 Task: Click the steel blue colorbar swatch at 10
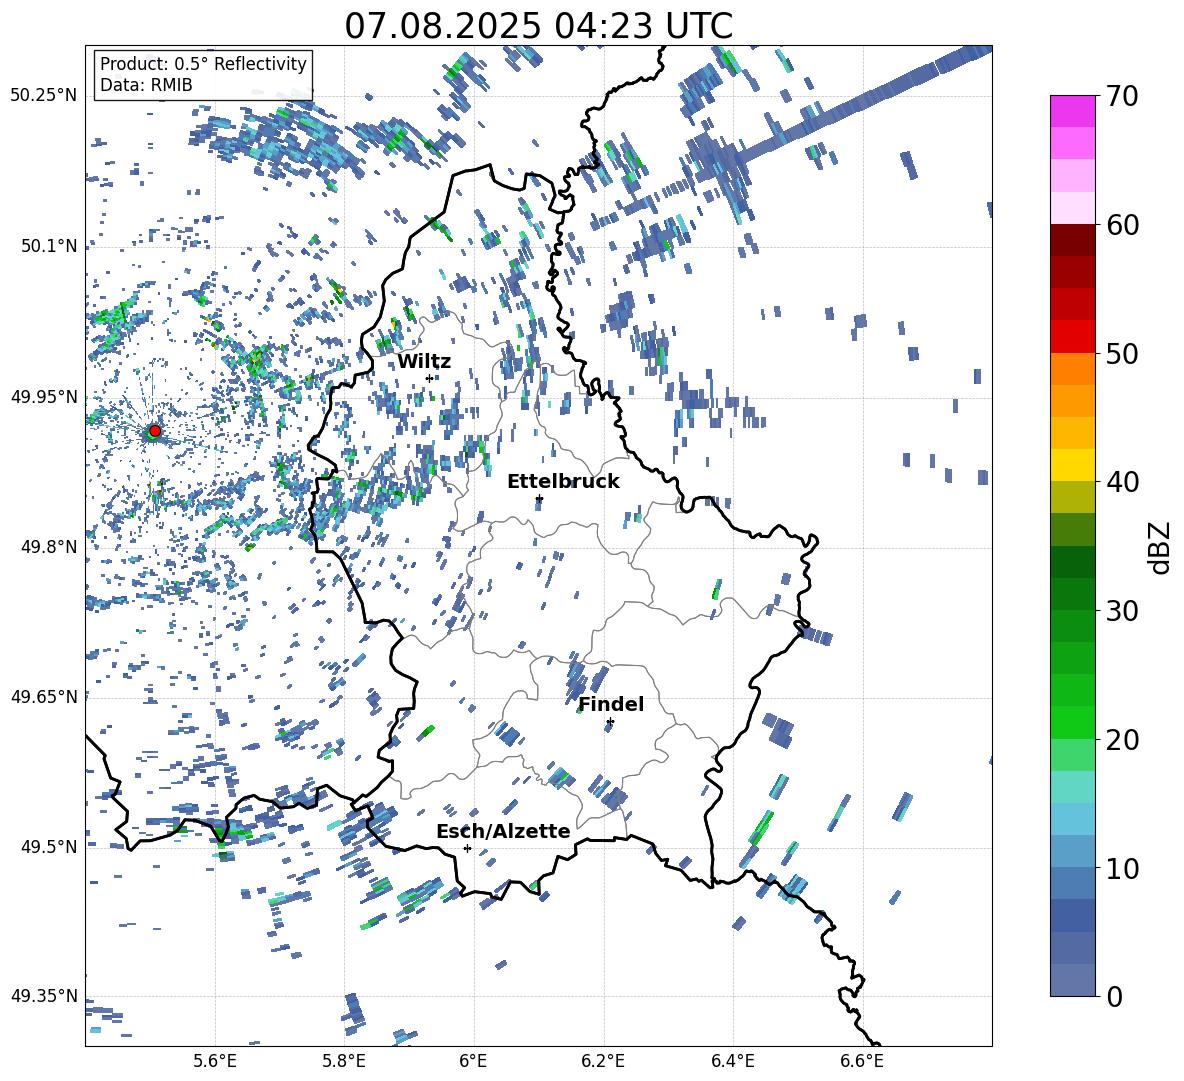(x=1072, y=883)
